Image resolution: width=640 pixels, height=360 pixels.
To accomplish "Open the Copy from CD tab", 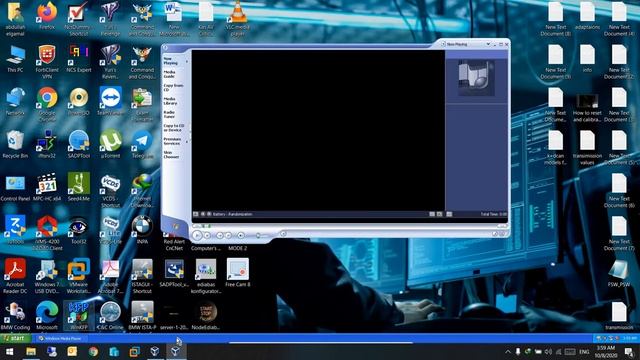I will (173, 87).
